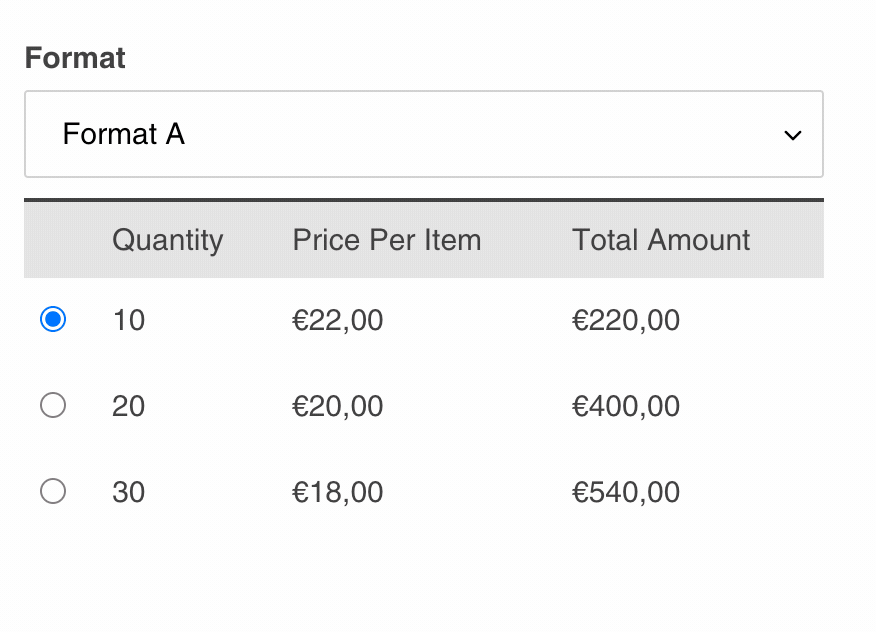Click the €540,00 total amount

(x=625, y=492)
